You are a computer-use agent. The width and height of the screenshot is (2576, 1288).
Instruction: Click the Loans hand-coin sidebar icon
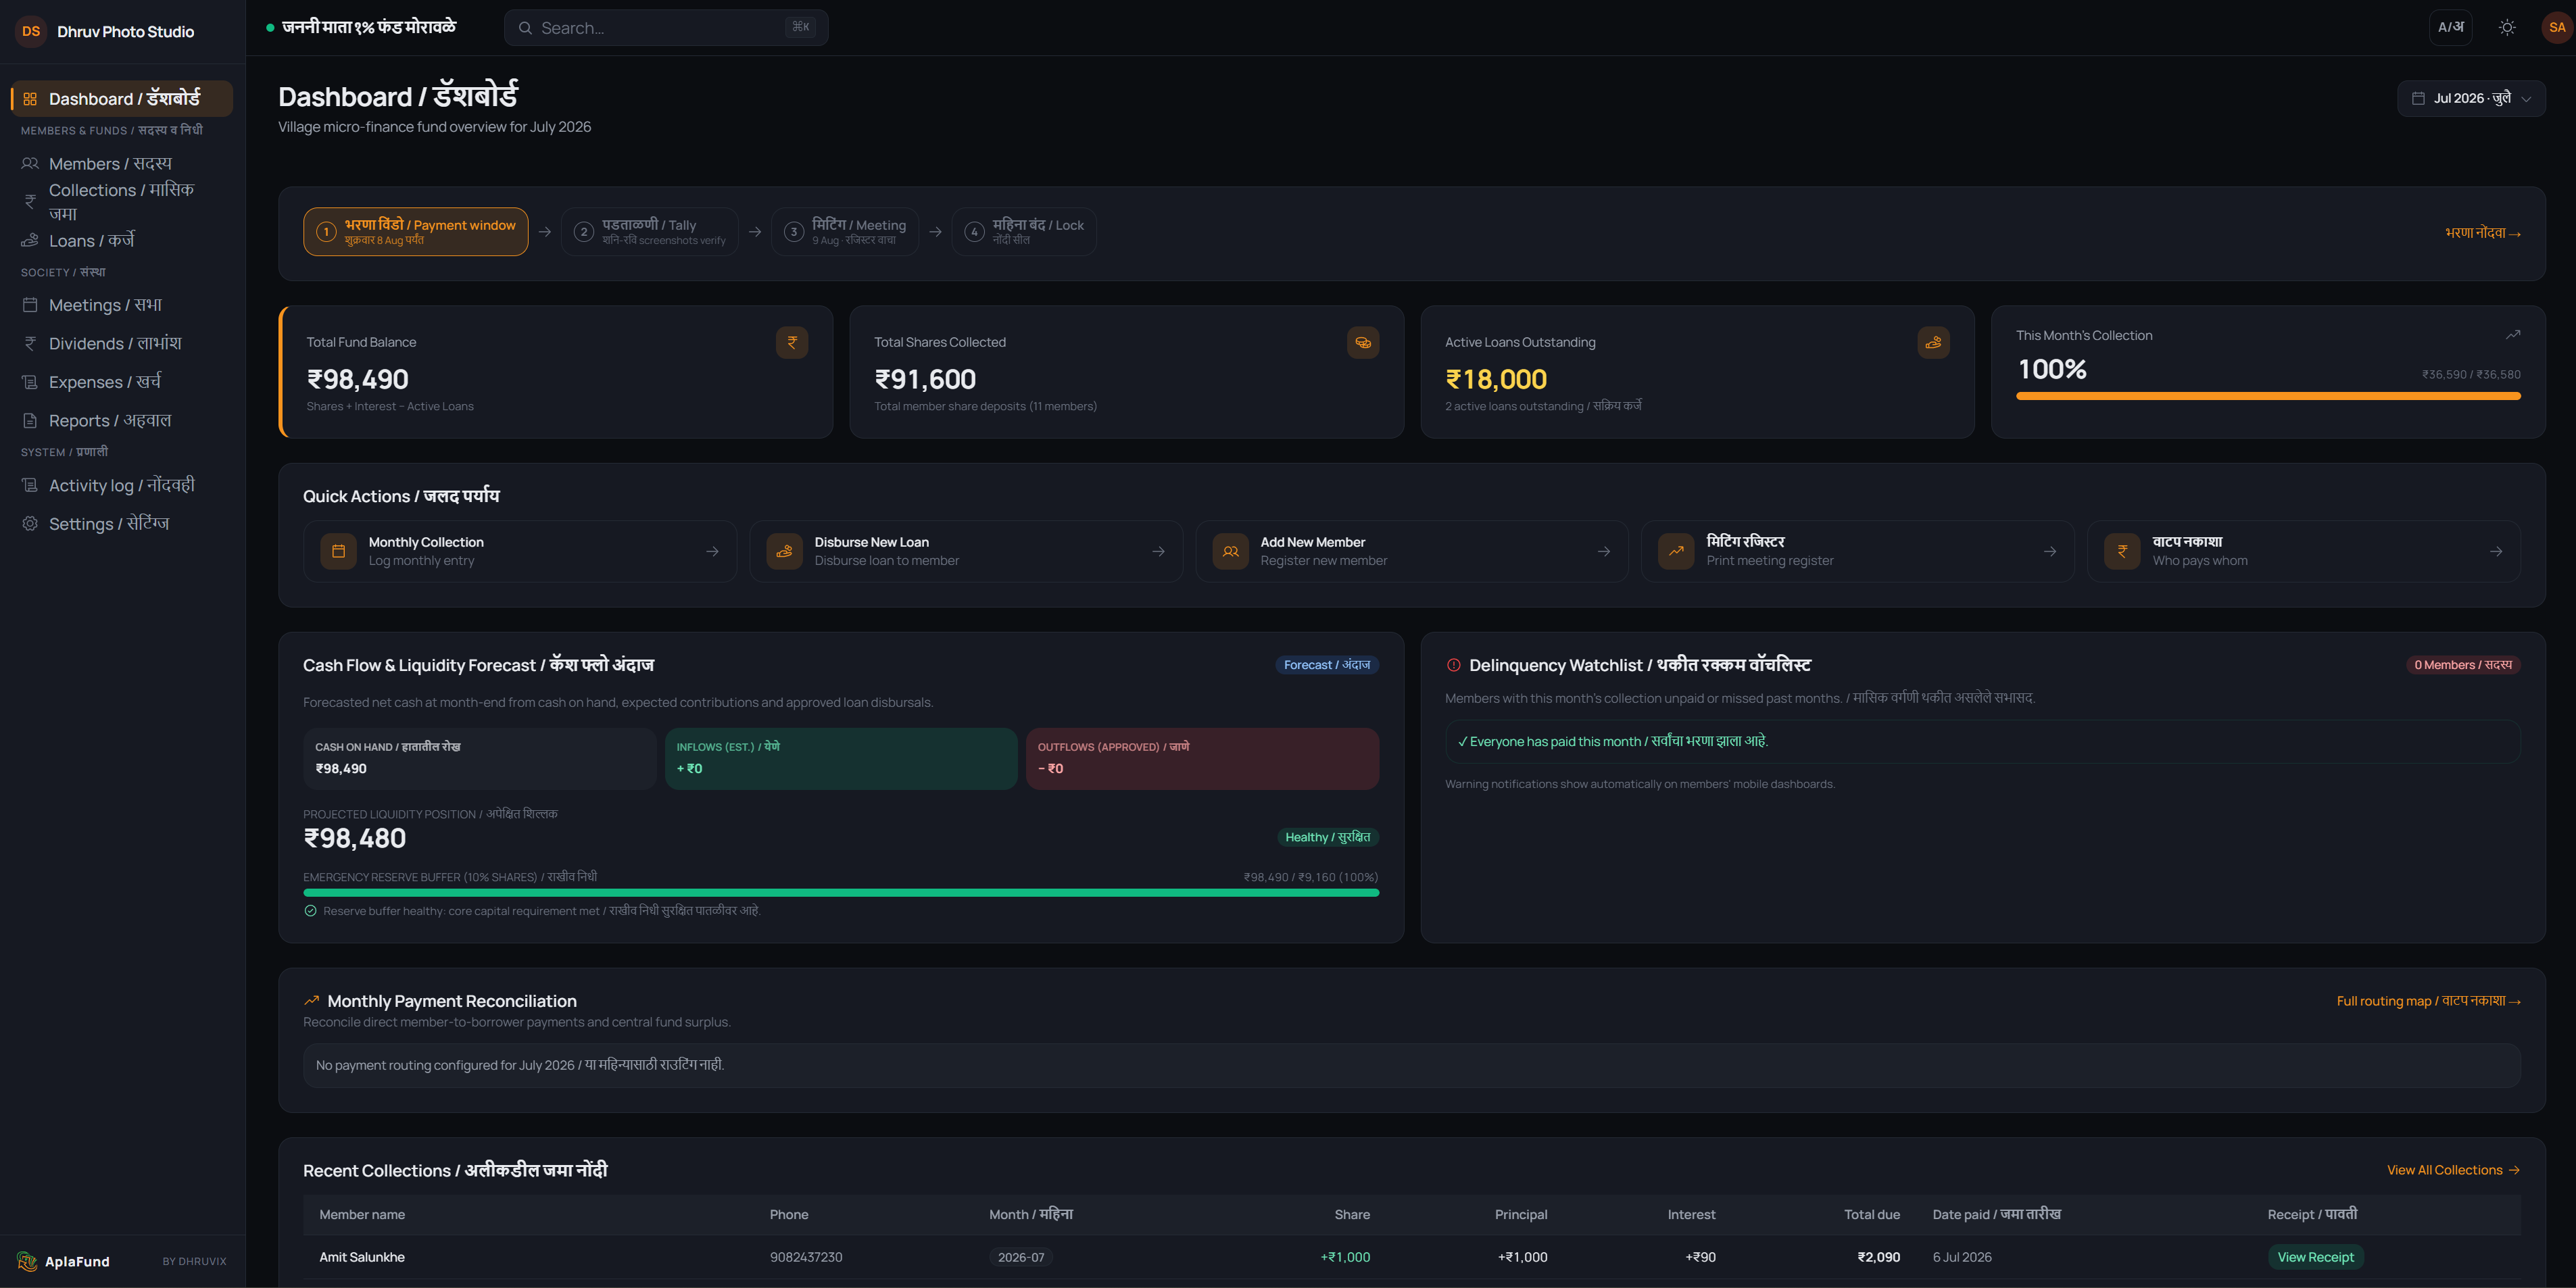tap(30, 240)
